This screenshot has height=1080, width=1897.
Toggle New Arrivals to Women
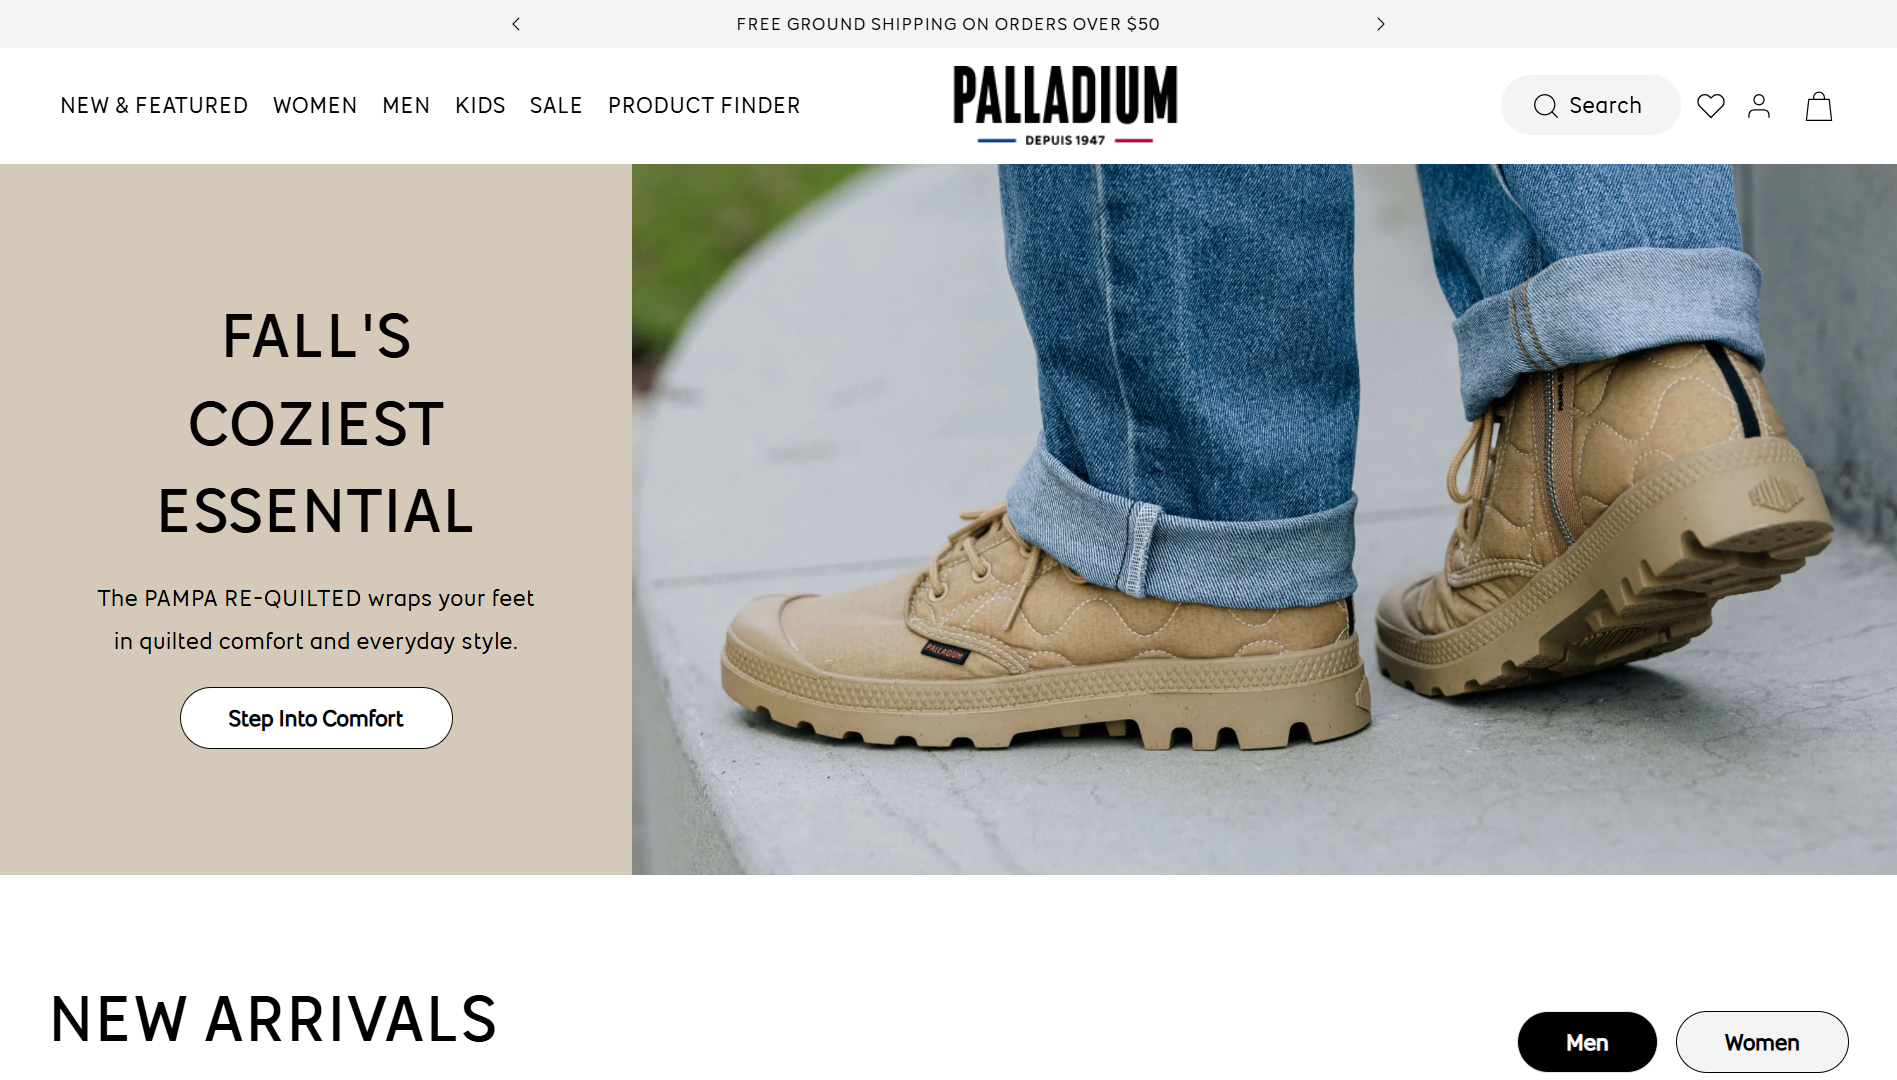pyautogui.click(x=1762, y=1042)
